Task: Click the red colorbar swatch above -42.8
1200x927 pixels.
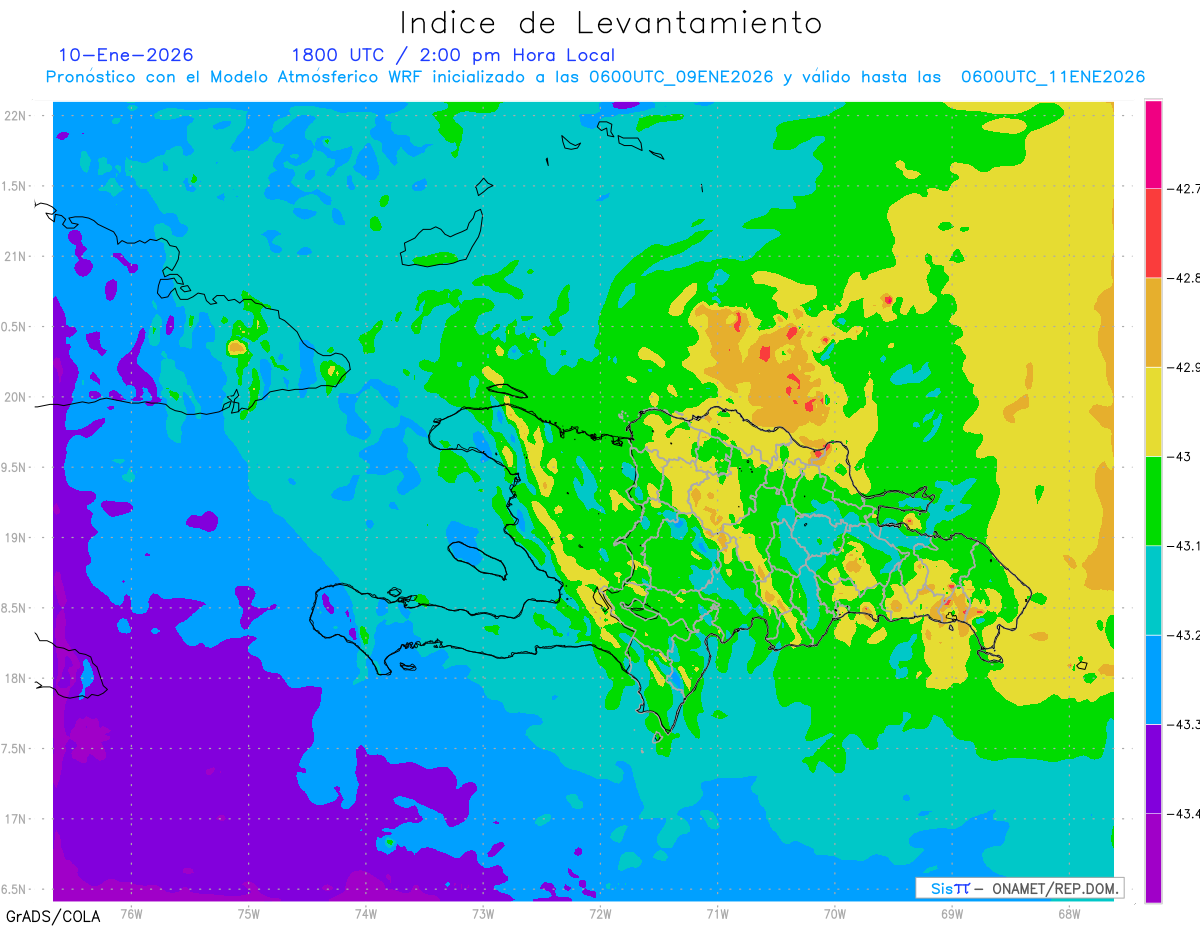Action: [x=1153, y=233]
